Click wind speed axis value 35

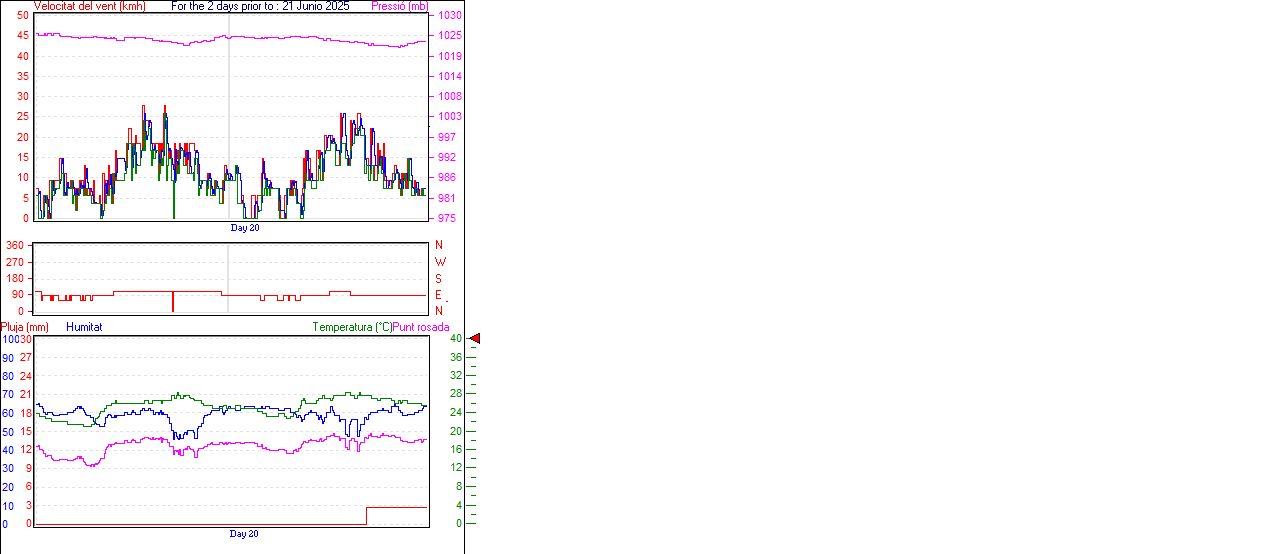click(x=22, y=76)
